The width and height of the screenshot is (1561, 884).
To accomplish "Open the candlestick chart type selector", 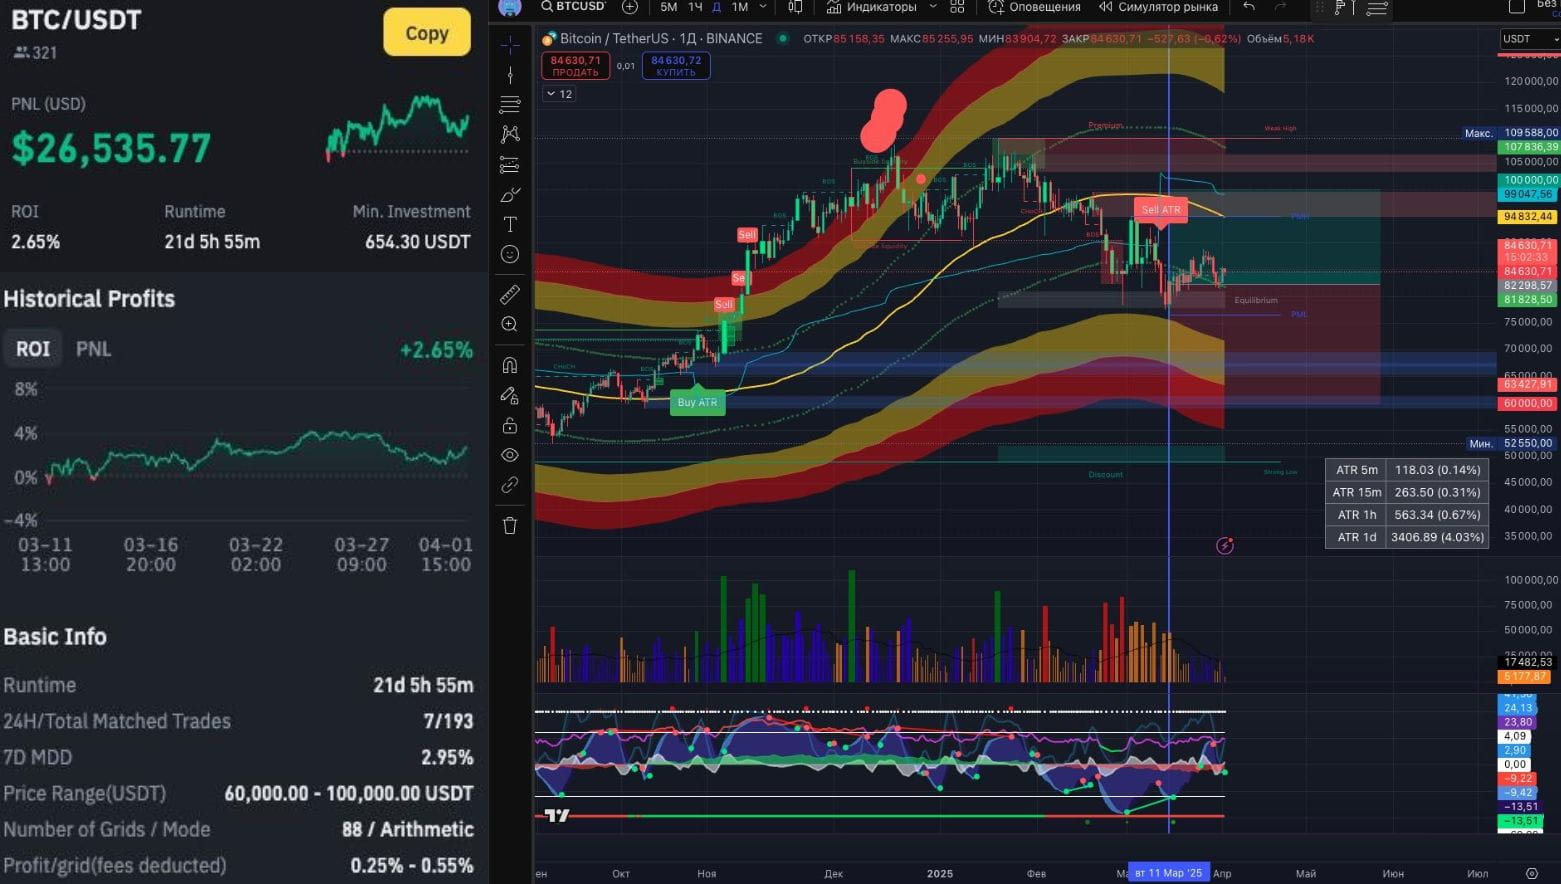I will pos(795,7).
